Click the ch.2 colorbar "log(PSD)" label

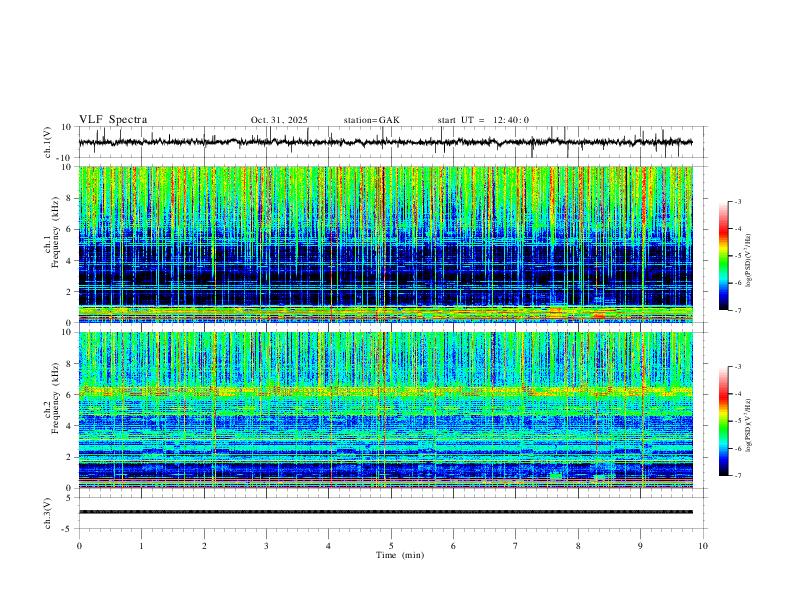tap(749, 426)
